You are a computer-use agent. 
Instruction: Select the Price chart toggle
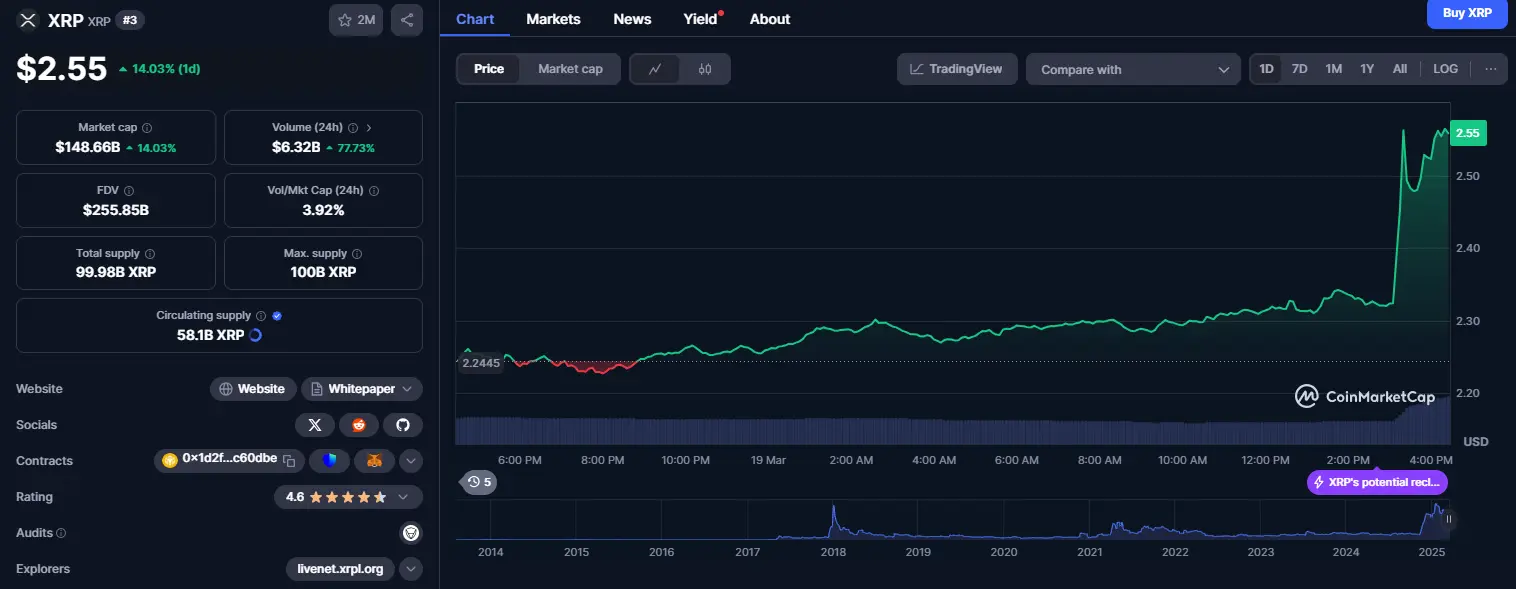pyautogui.click(x=489, y=69)
